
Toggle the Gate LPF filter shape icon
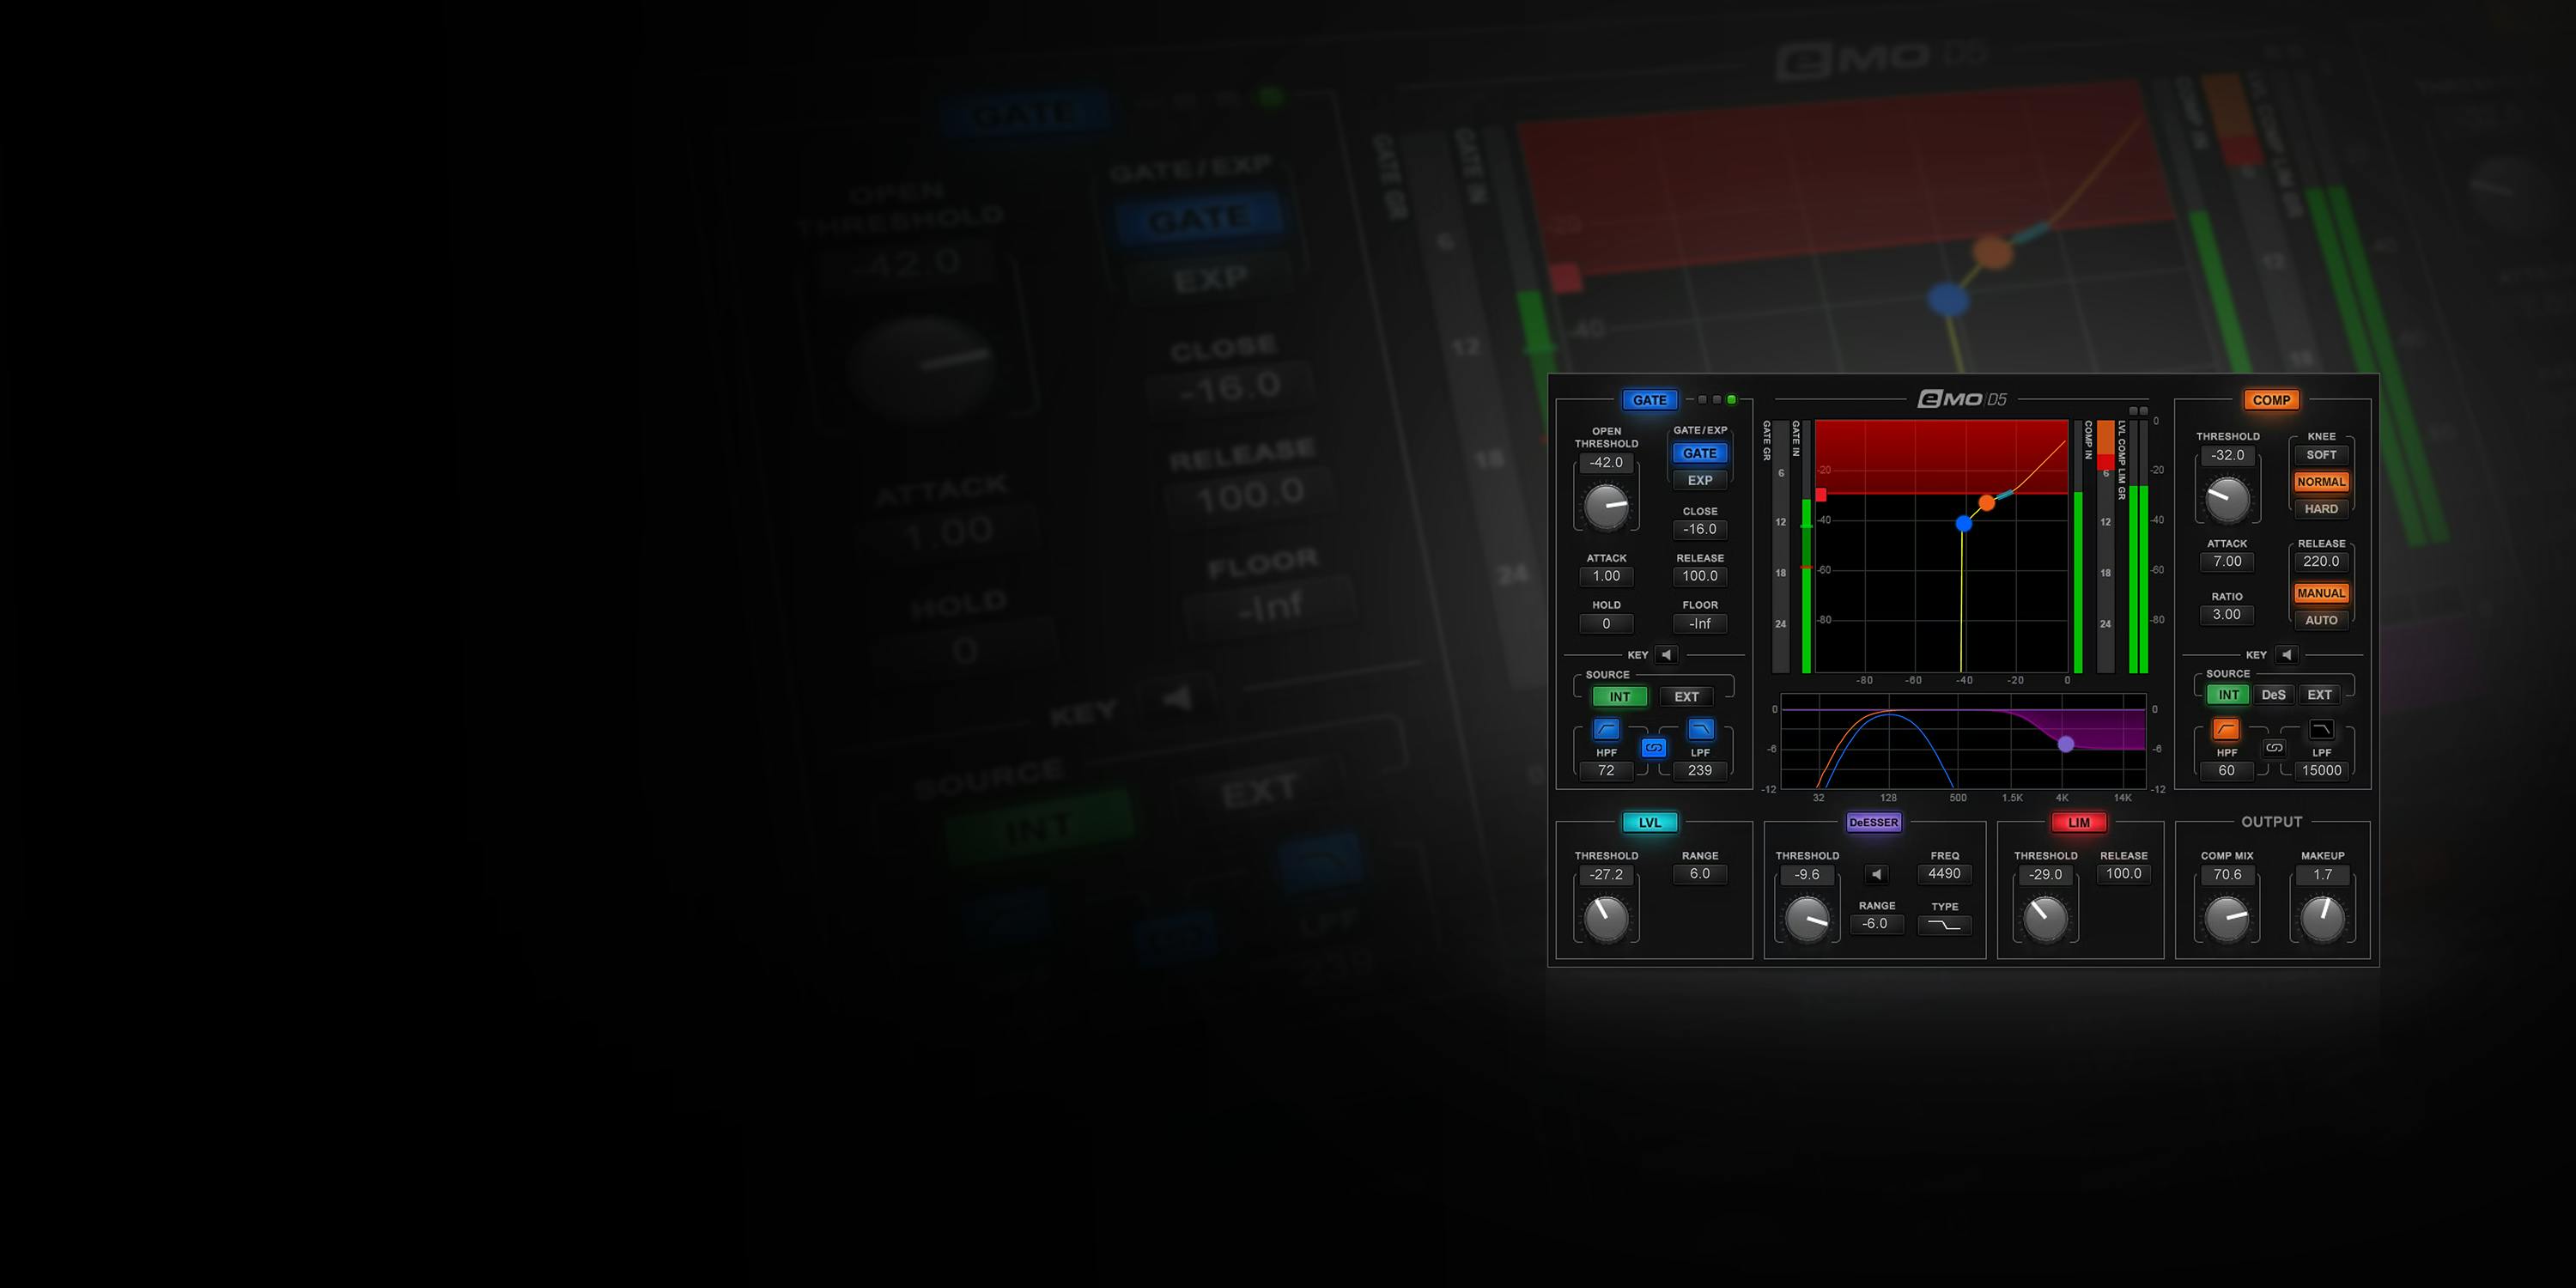(x=1700, y=729)
